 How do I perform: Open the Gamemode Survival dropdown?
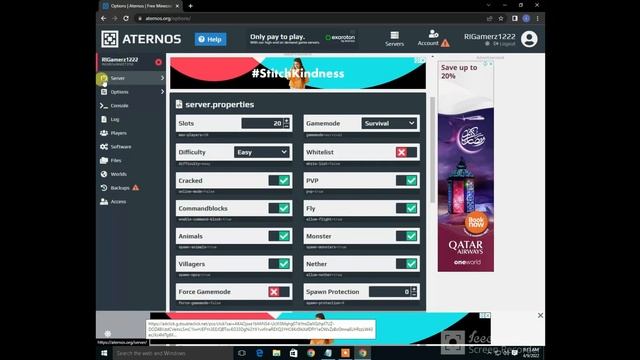pos(389,123)
